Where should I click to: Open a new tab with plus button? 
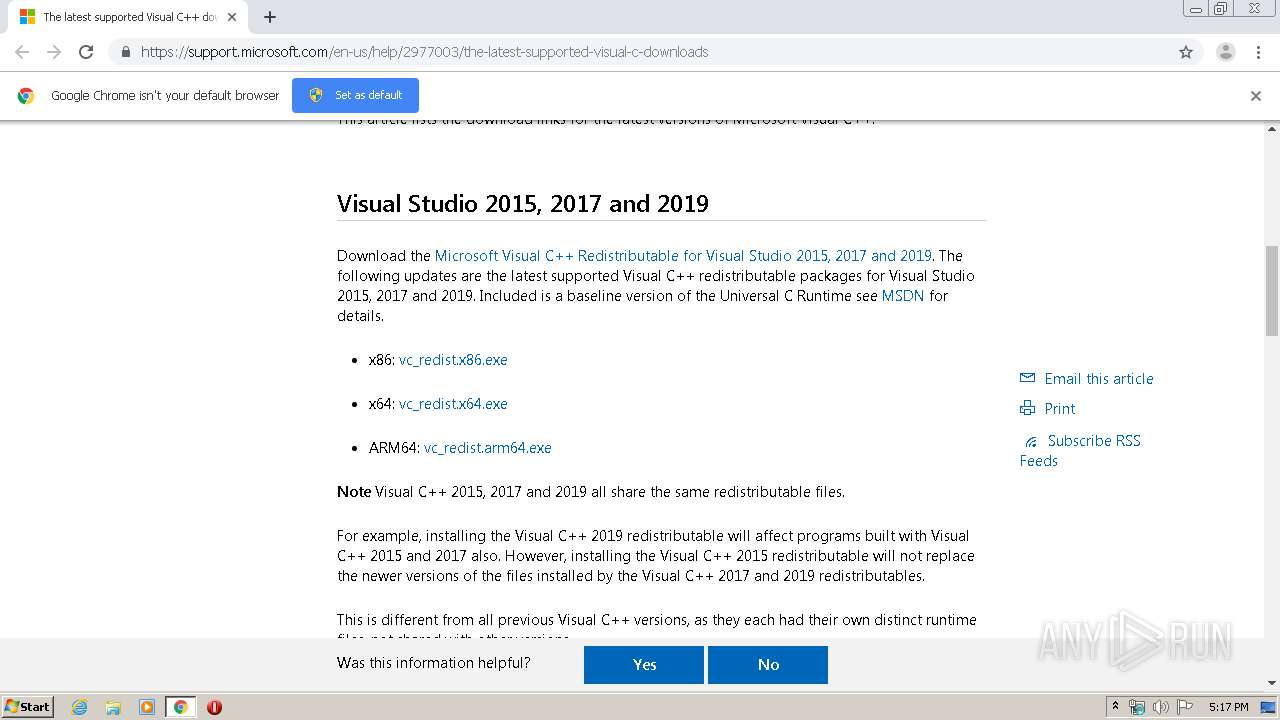[x=270, y=17]
